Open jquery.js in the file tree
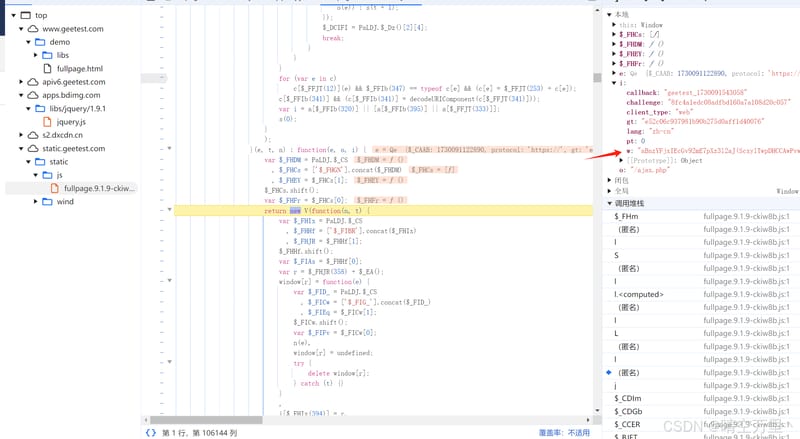Image resolution: width=800 pixels, height=439 pixels. (71, 121)
